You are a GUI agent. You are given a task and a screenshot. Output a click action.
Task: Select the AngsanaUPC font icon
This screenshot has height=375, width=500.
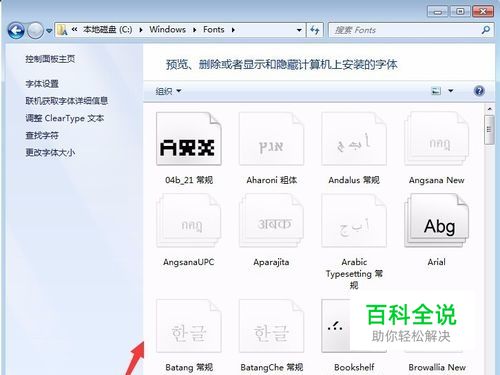(189, 221)
